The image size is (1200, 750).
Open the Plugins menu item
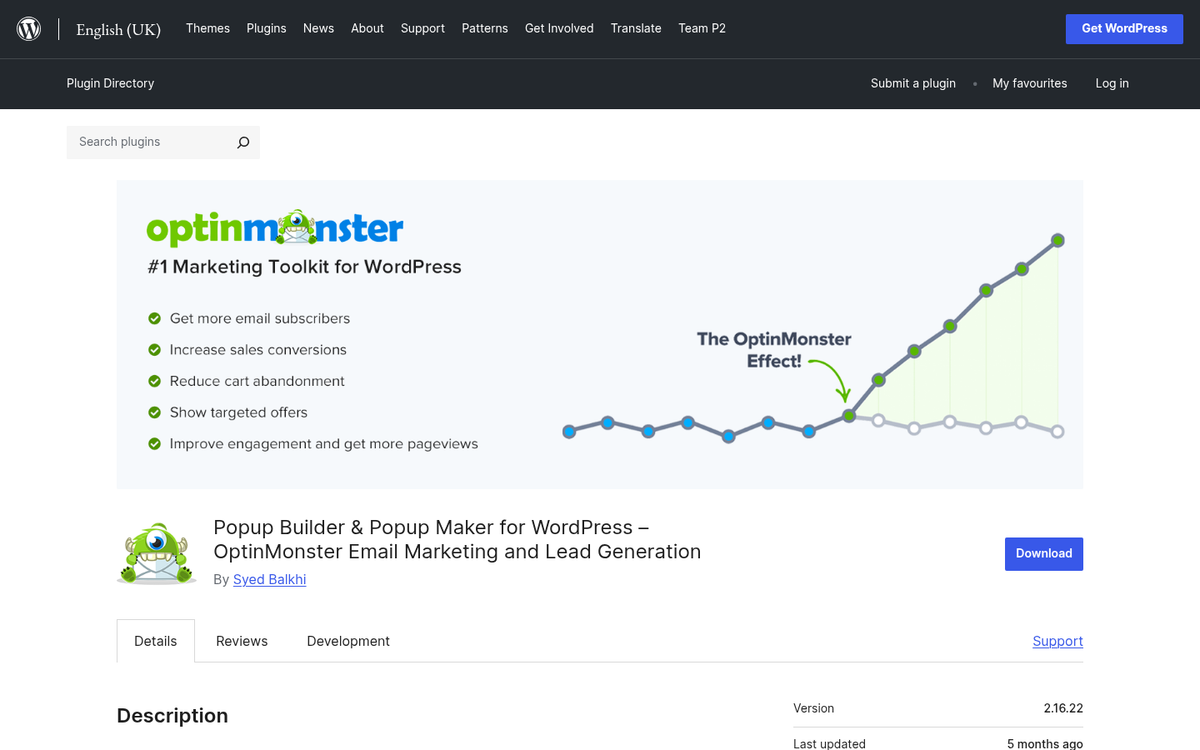pyautogui.click(x=266, y=28)
